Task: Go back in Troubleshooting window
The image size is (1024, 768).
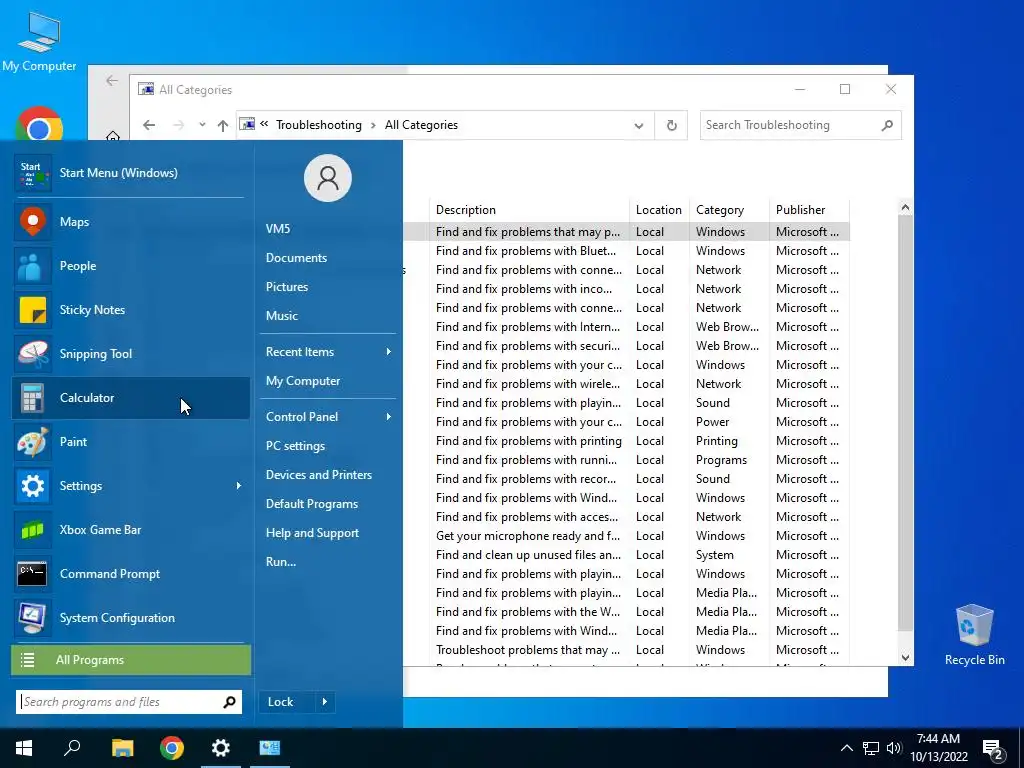Action: (x=150, y=125)
